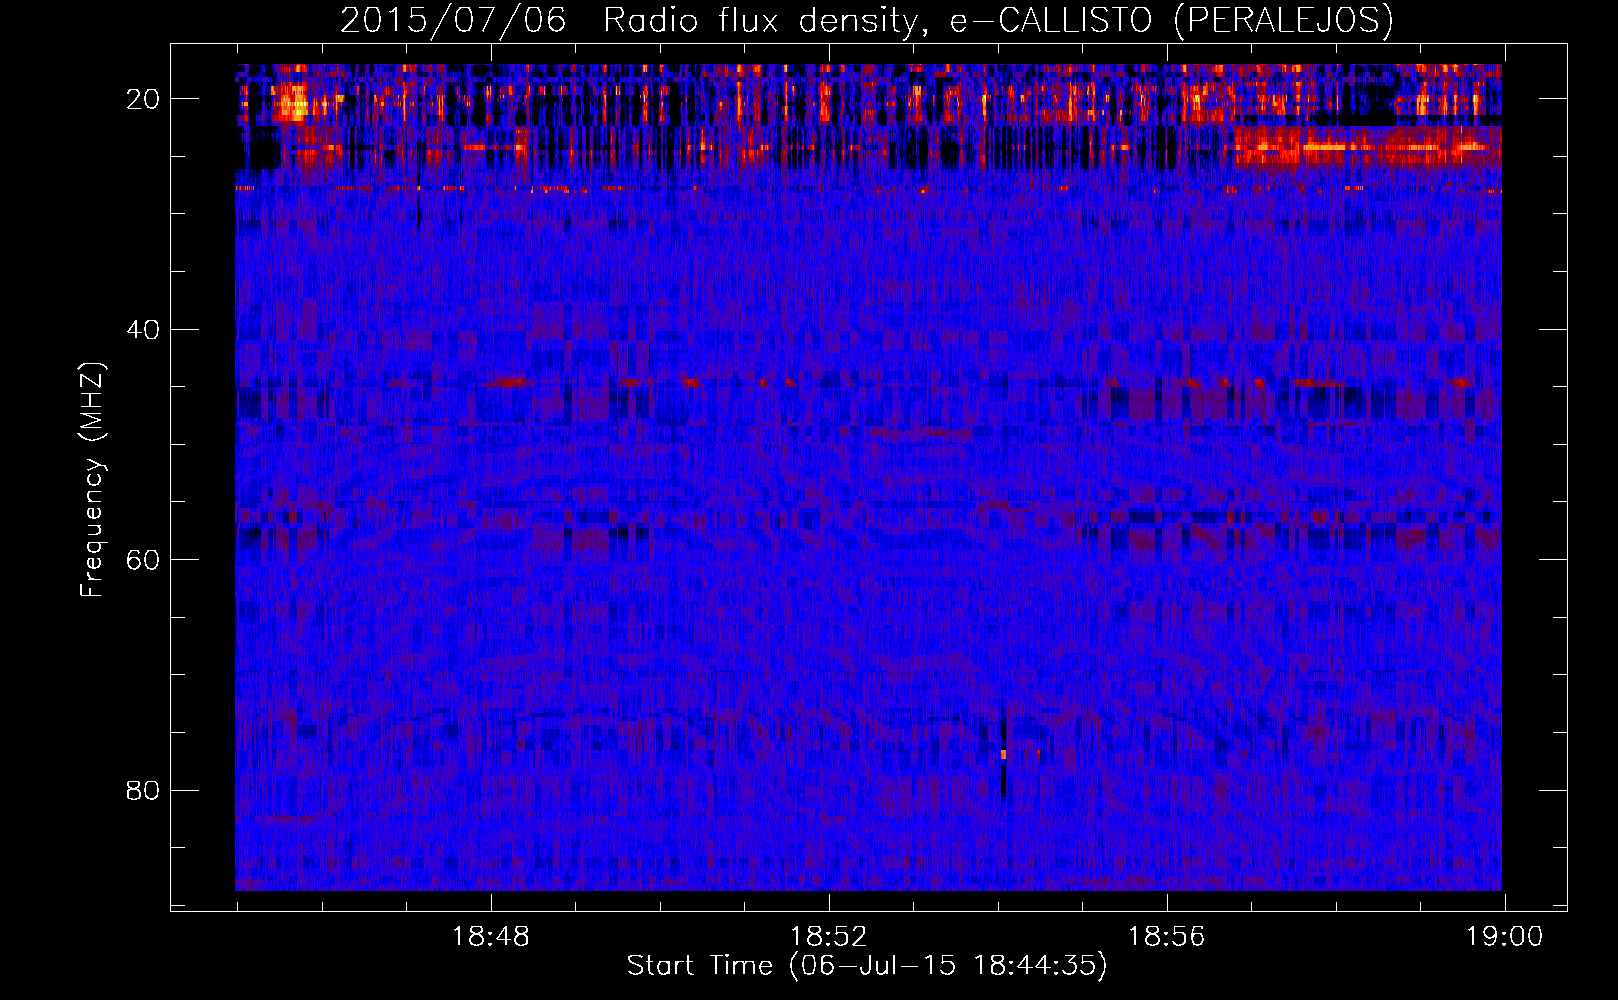1618x1000 pixels.
Task: Click the 20 frequency tick label
Action: click(144, 99)
